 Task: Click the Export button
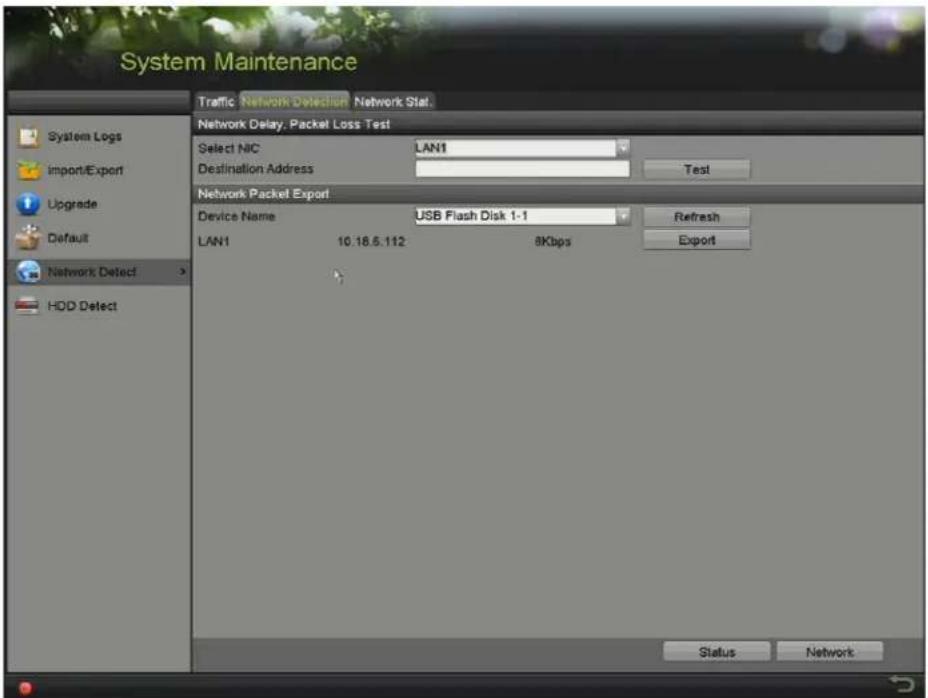[x=697, y=240]
